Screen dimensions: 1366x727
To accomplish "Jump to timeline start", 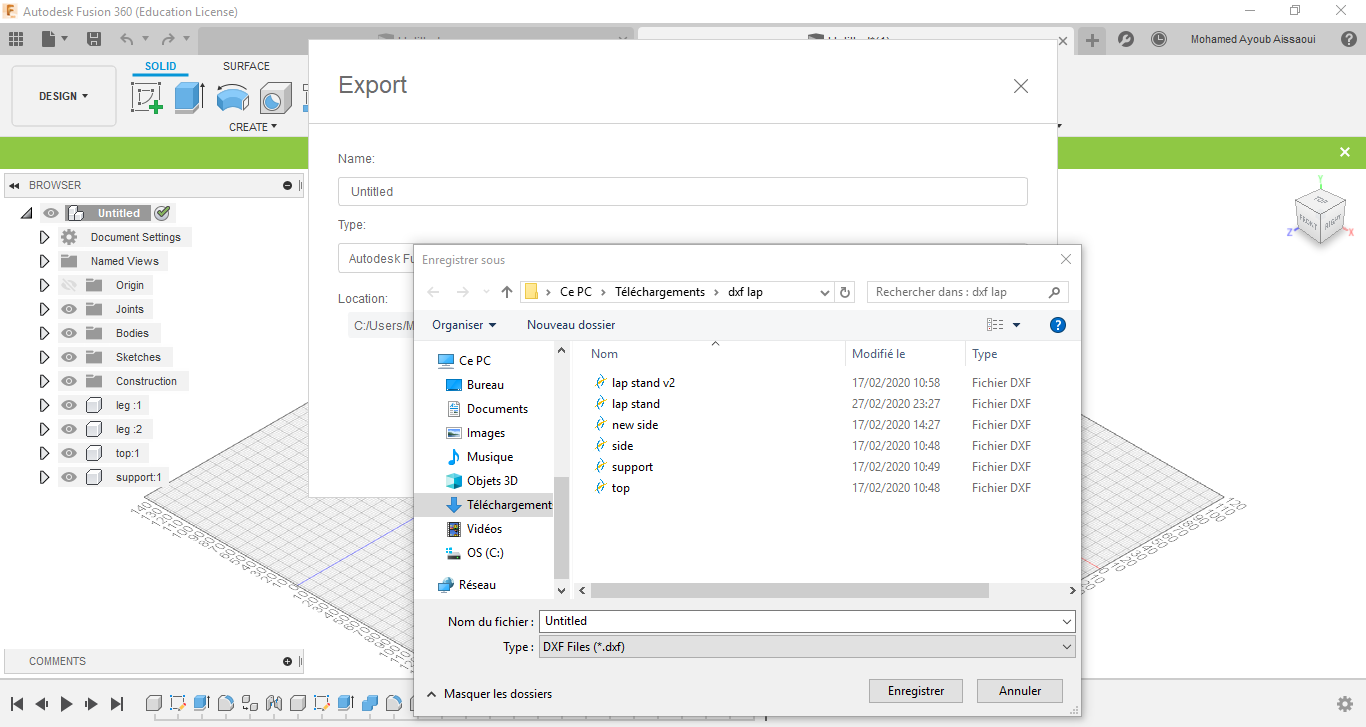I will (17, 704).
